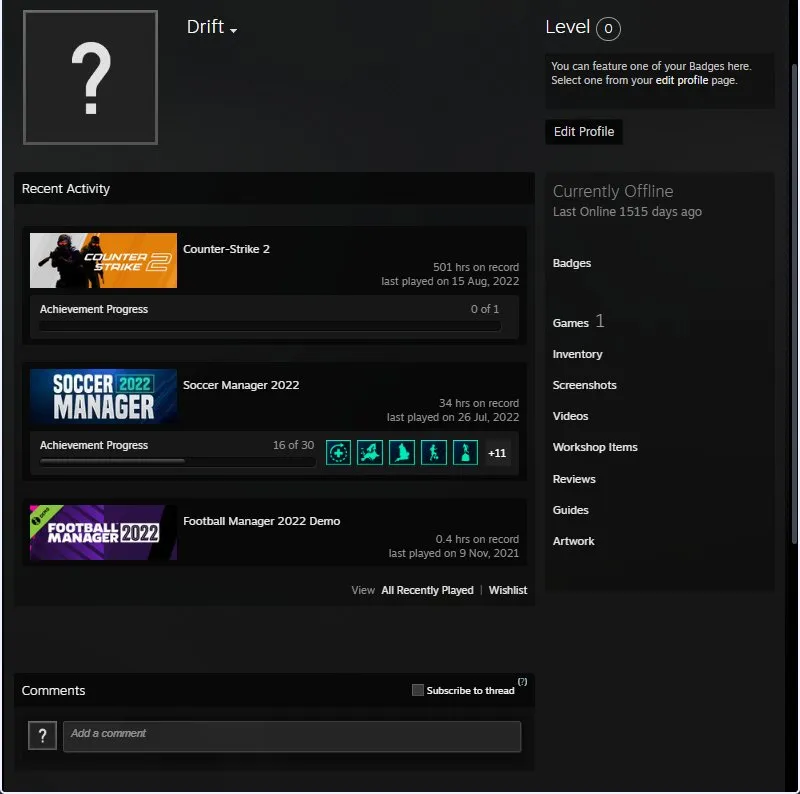
Task: Open Football Manager 2022 Demo title link
Action: (261, 521)
